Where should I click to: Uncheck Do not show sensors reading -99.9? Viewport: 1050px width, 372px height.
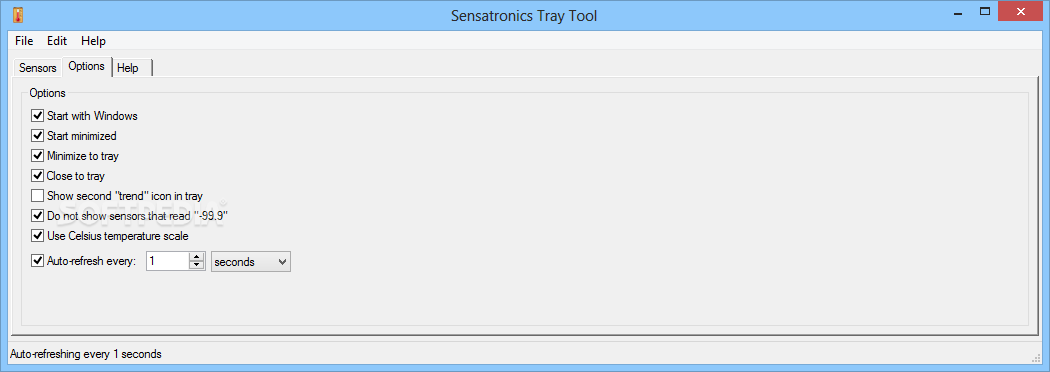tap(38, 216)
